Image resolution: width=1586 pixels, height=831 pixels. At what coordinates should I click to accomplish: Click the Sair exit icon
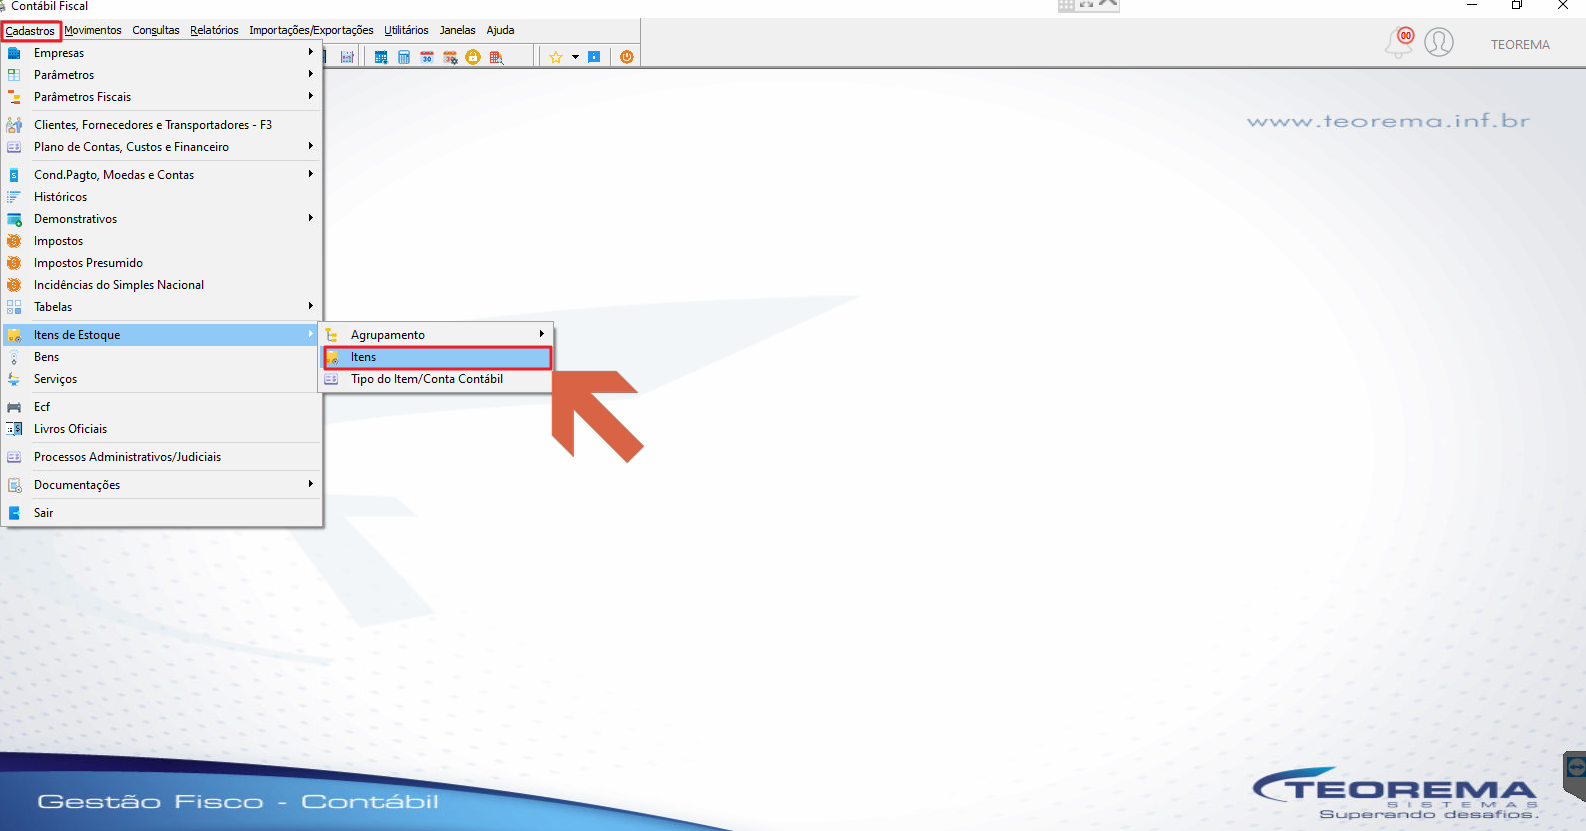[x=14, y=513]
